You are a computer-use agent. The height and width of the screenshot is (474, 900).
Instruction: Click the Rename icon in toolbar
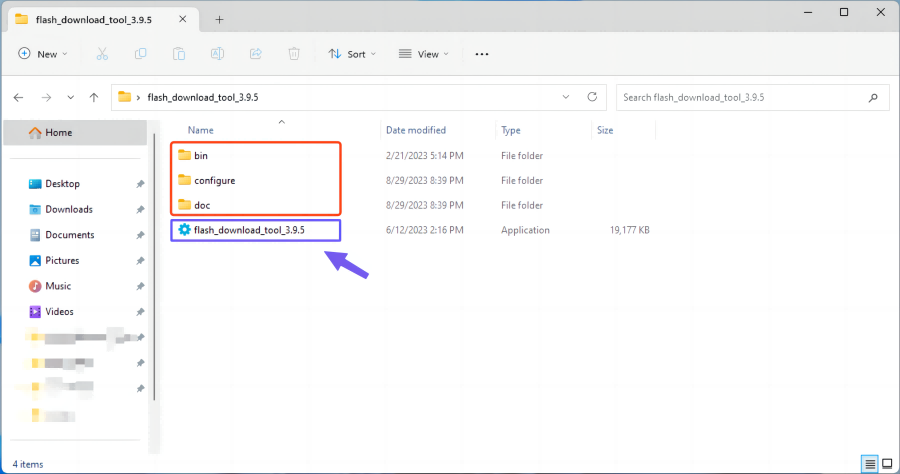pos(217,54)
